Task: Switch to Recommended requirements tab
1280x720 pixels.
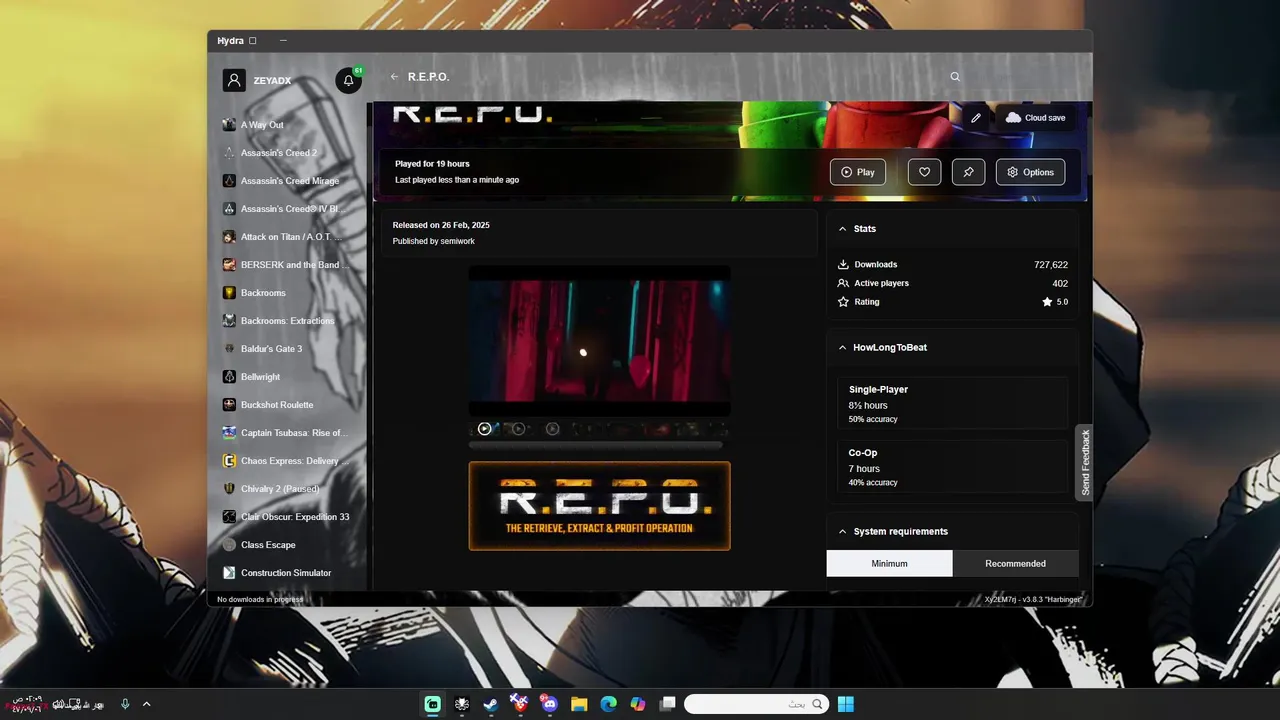Action: 1015,563
